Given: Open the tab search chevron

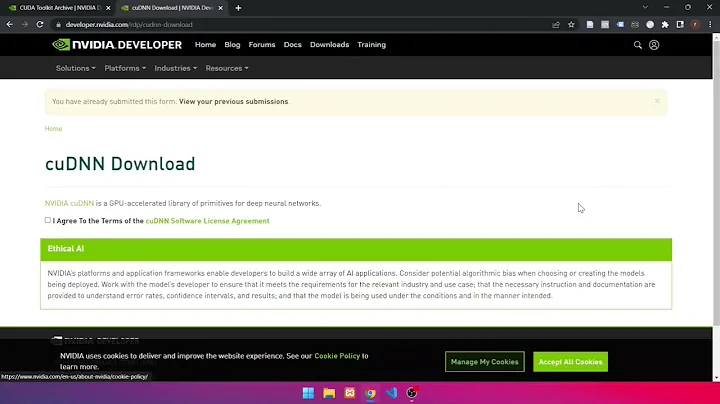Looking at the screenshot, I should coord(645,7).
